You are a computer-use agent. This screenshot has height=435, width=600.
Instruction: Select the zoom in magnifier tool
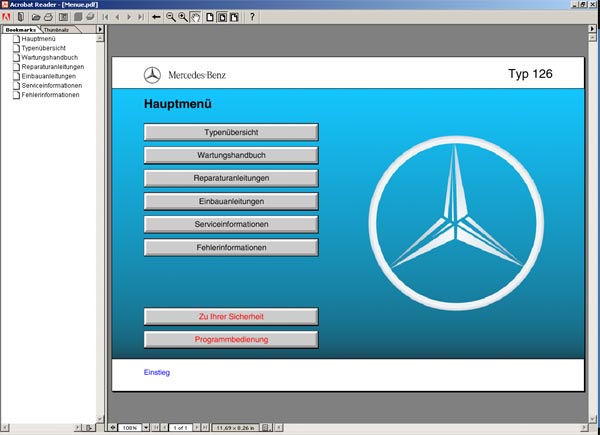coord(183,17)
